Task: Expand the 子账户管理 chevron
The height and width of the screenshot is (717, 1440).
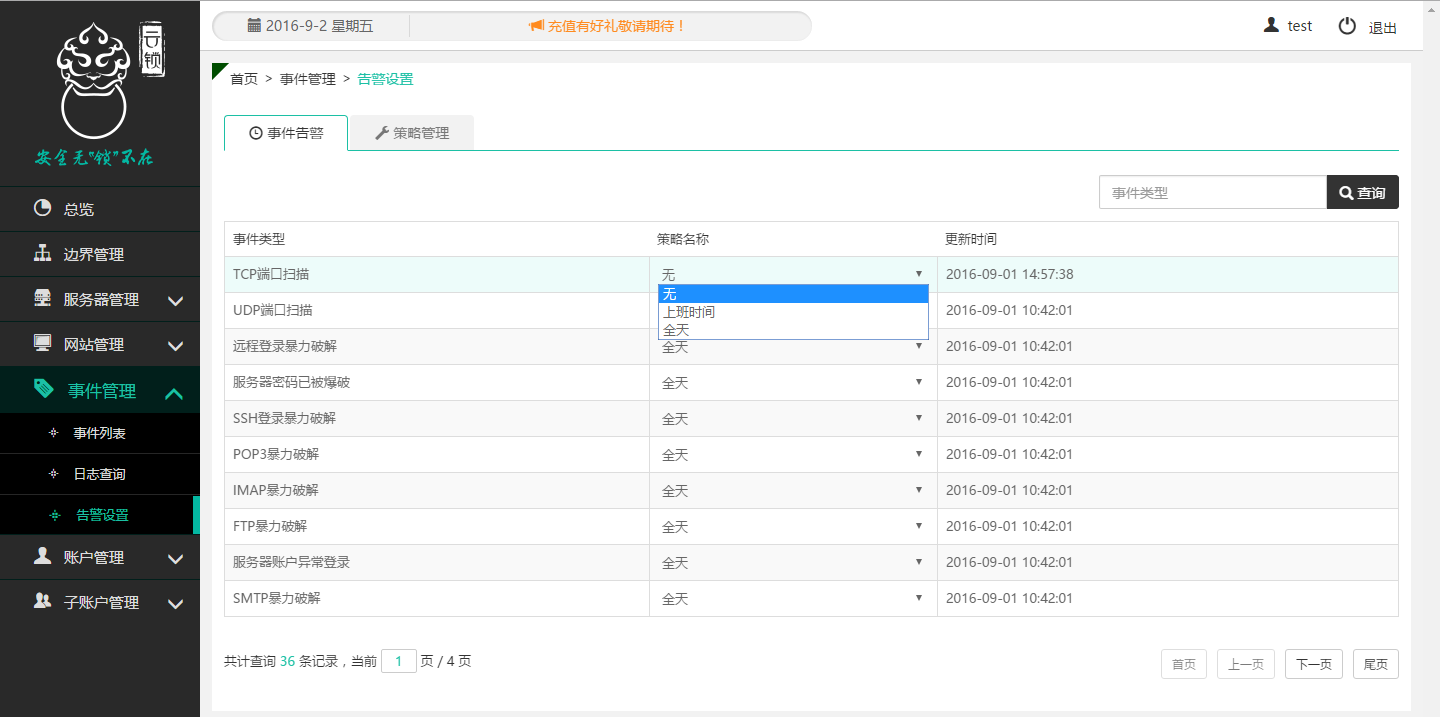Action: pyautogui.click(x=175, y=604)
